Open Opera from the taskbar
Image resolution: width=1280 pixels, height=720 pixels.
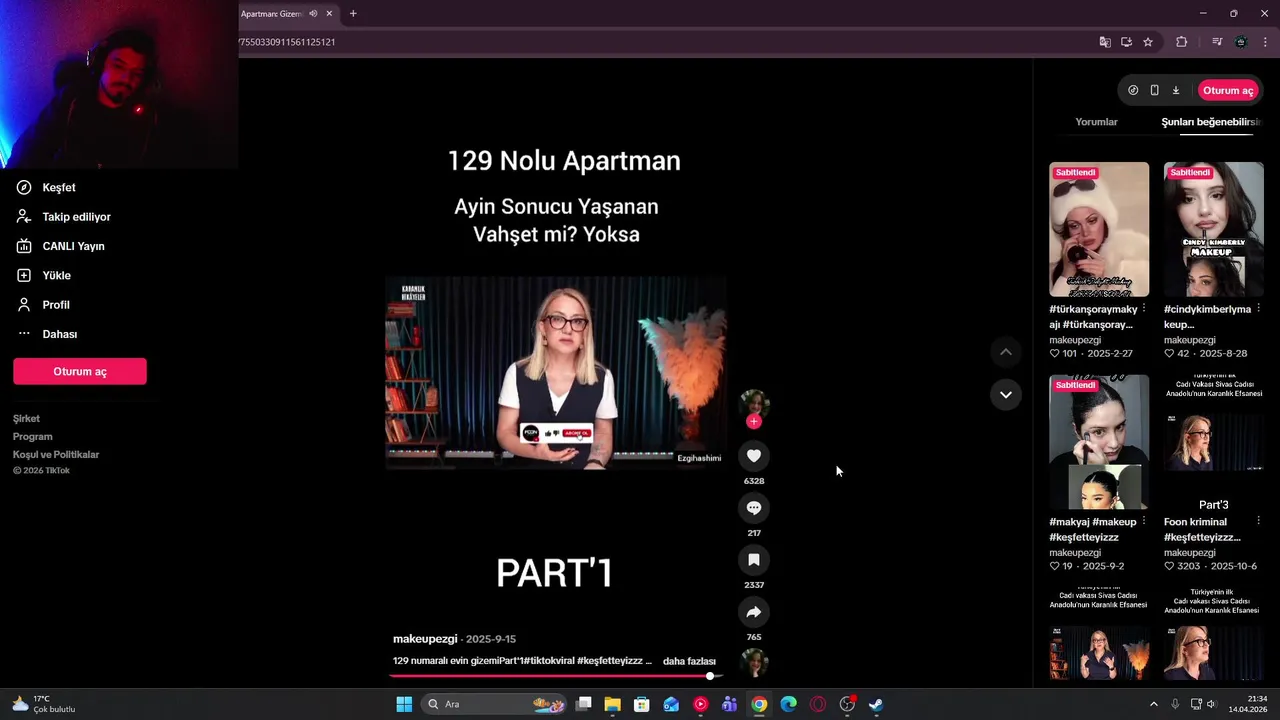818,704
